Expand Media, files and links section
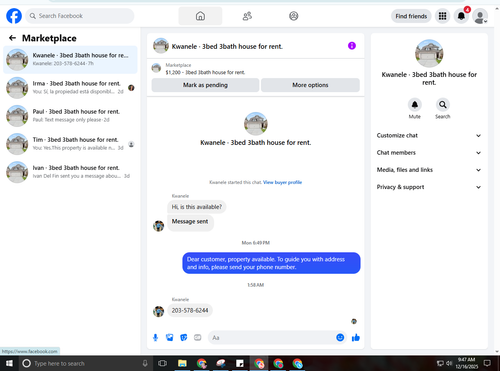Viewport: 500px width, 371px height. coord(429,170)
